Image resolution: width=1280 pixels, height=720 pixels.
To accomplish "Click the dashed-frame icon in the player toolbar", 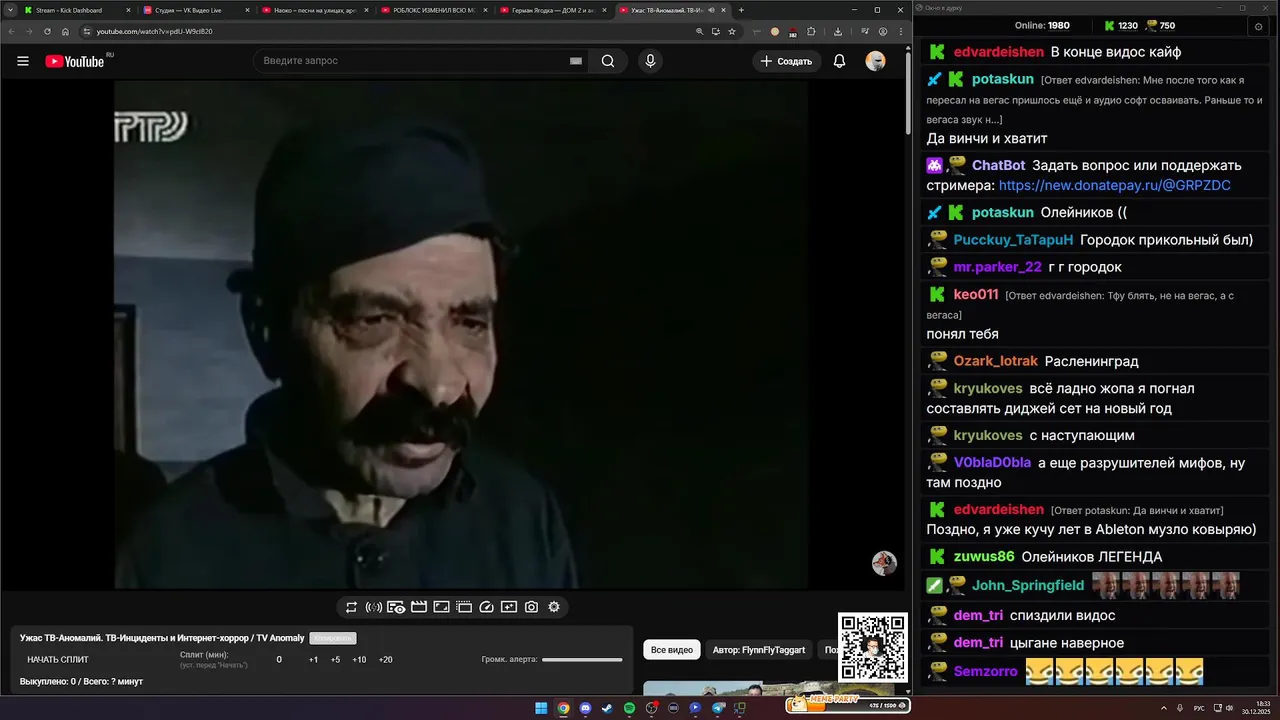I will coord(464,607).
